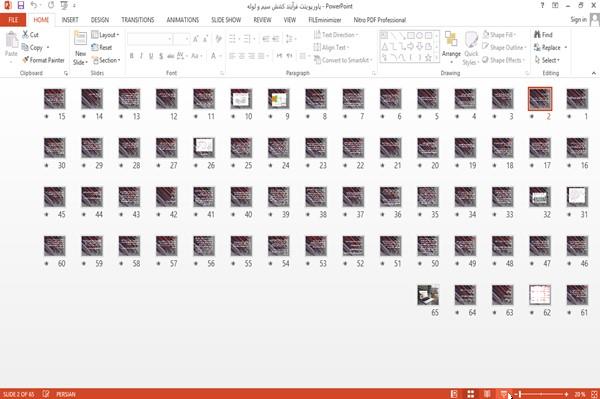Click the zoom in plus button
This screenshot has width=600, height=399.
click(x=566, y=394)
